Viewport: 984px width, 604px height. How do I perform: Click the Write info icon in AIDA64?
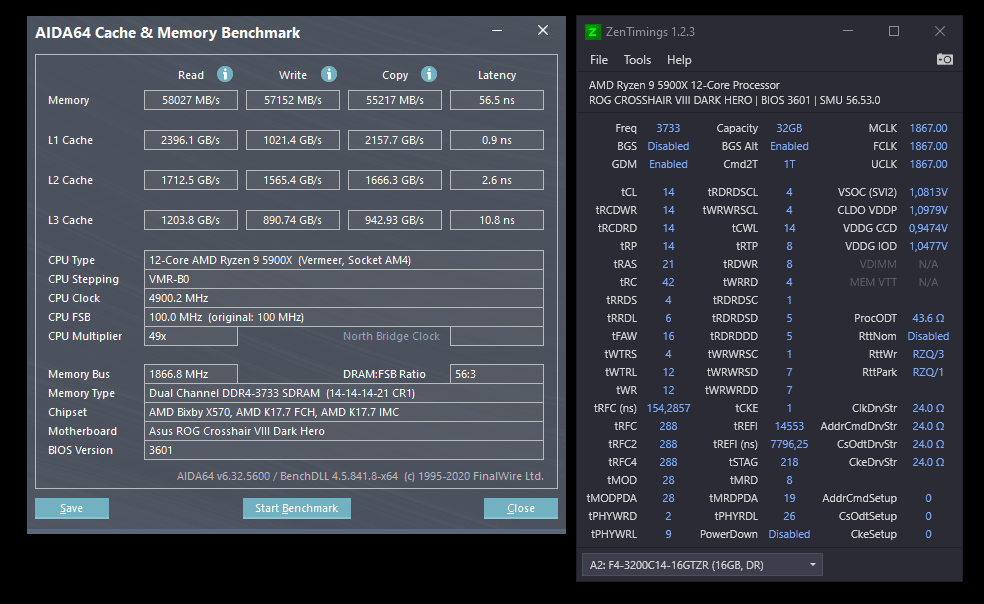[x=329, y=74]
